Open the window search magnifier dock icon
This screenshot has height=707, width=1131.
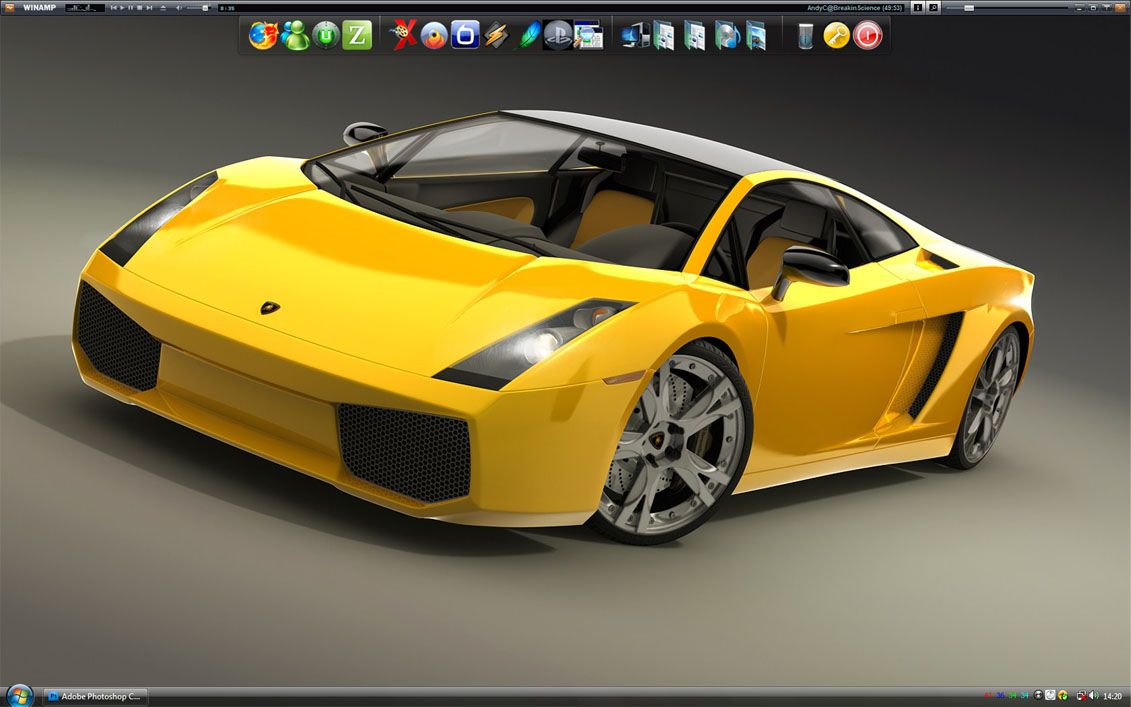coord(589,35)
